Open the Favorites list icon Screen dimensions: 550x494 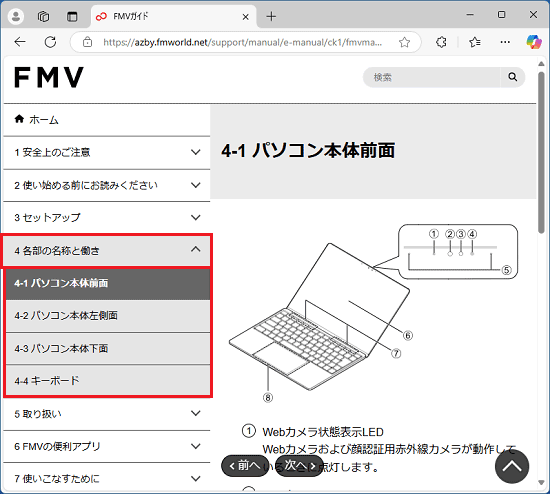(x=475, y=42)
